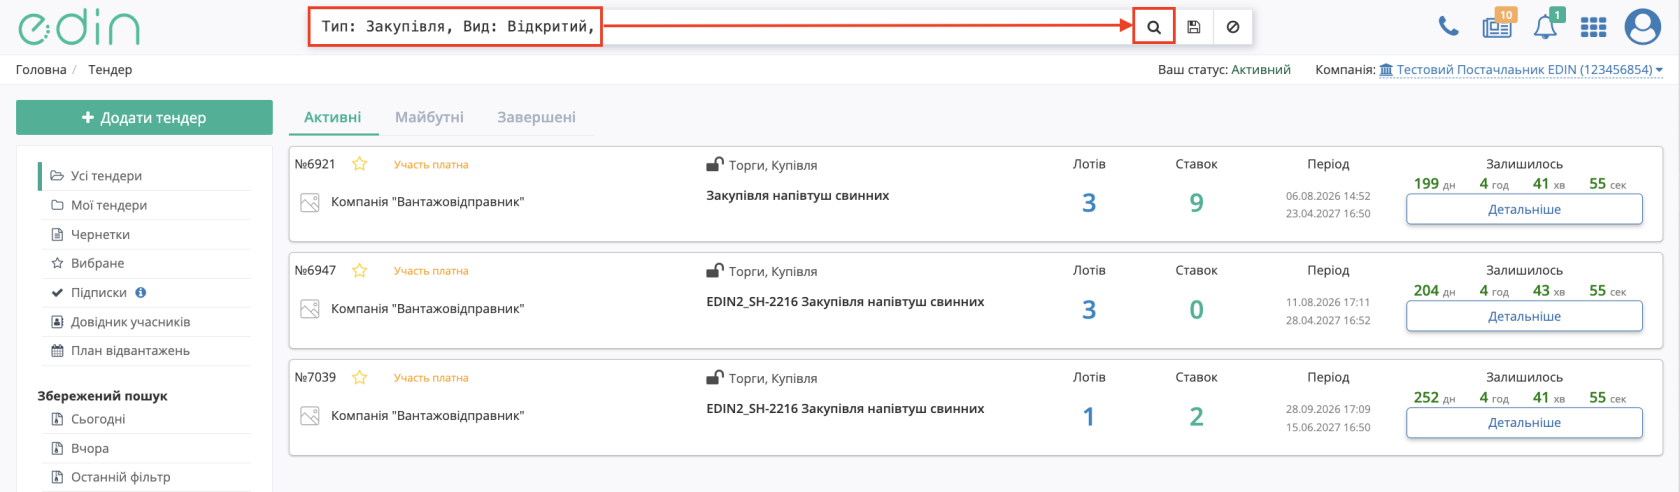Click lots count 1 in tender №7039
The height and width of the screenshot is (492, 1680).
click(x=1089, y=416)
